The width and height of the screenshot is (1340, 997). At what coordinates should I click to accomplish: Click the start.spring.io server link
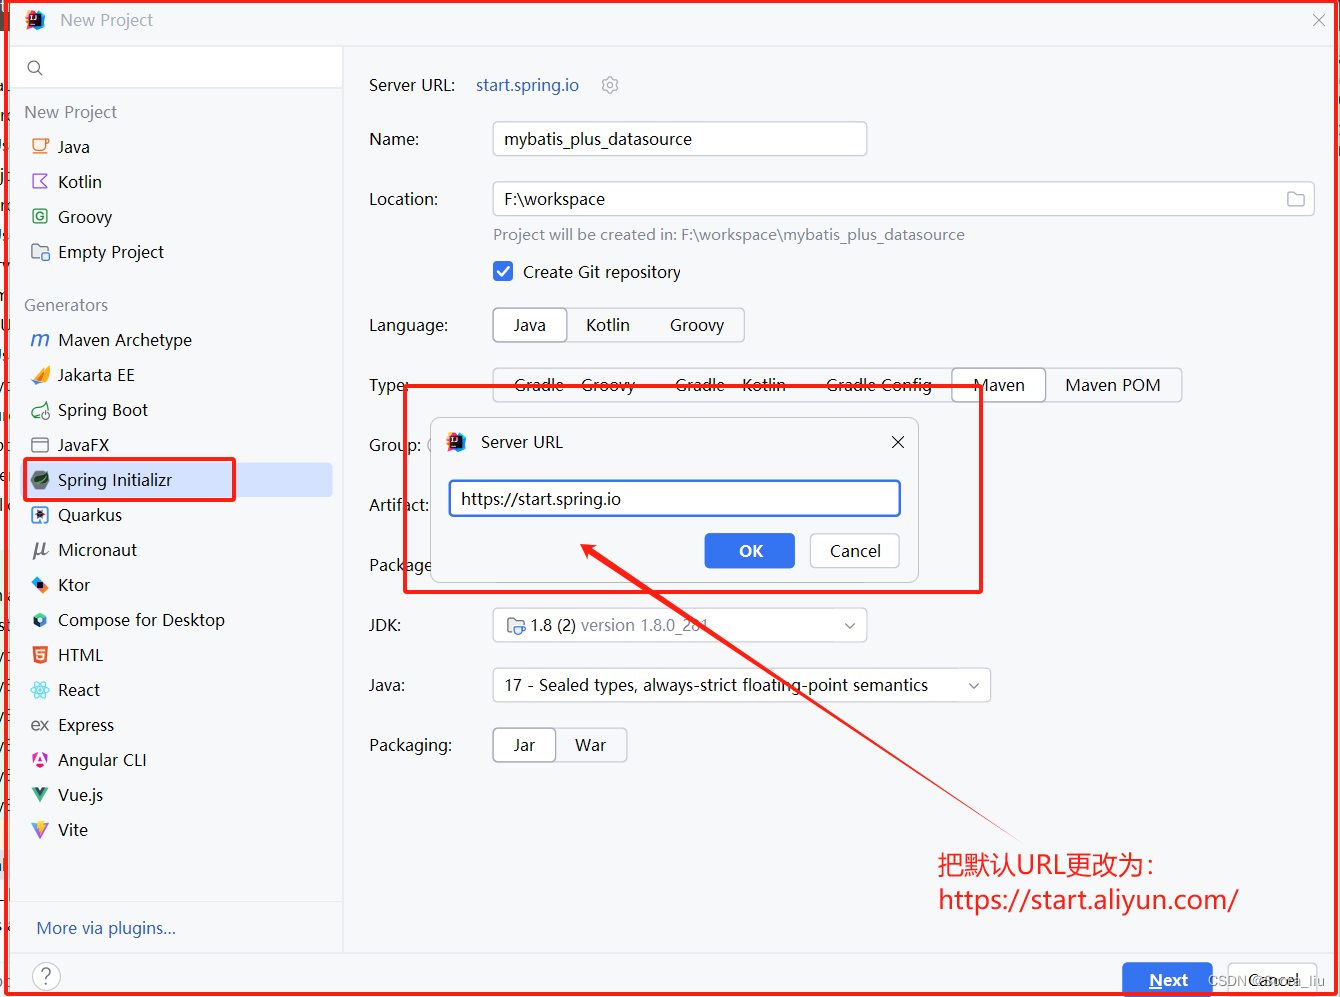point(527,85)
